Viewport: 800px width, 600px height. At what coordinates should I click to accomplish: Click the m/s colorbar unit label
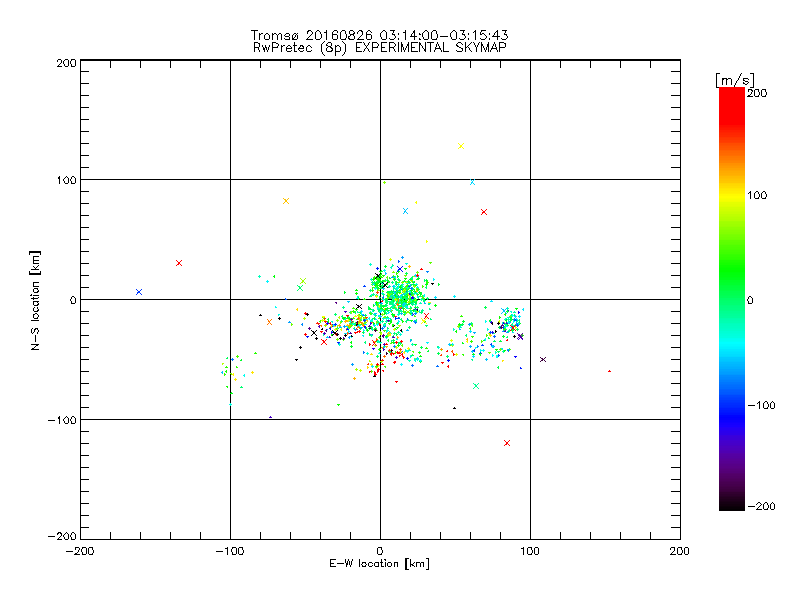735,80
